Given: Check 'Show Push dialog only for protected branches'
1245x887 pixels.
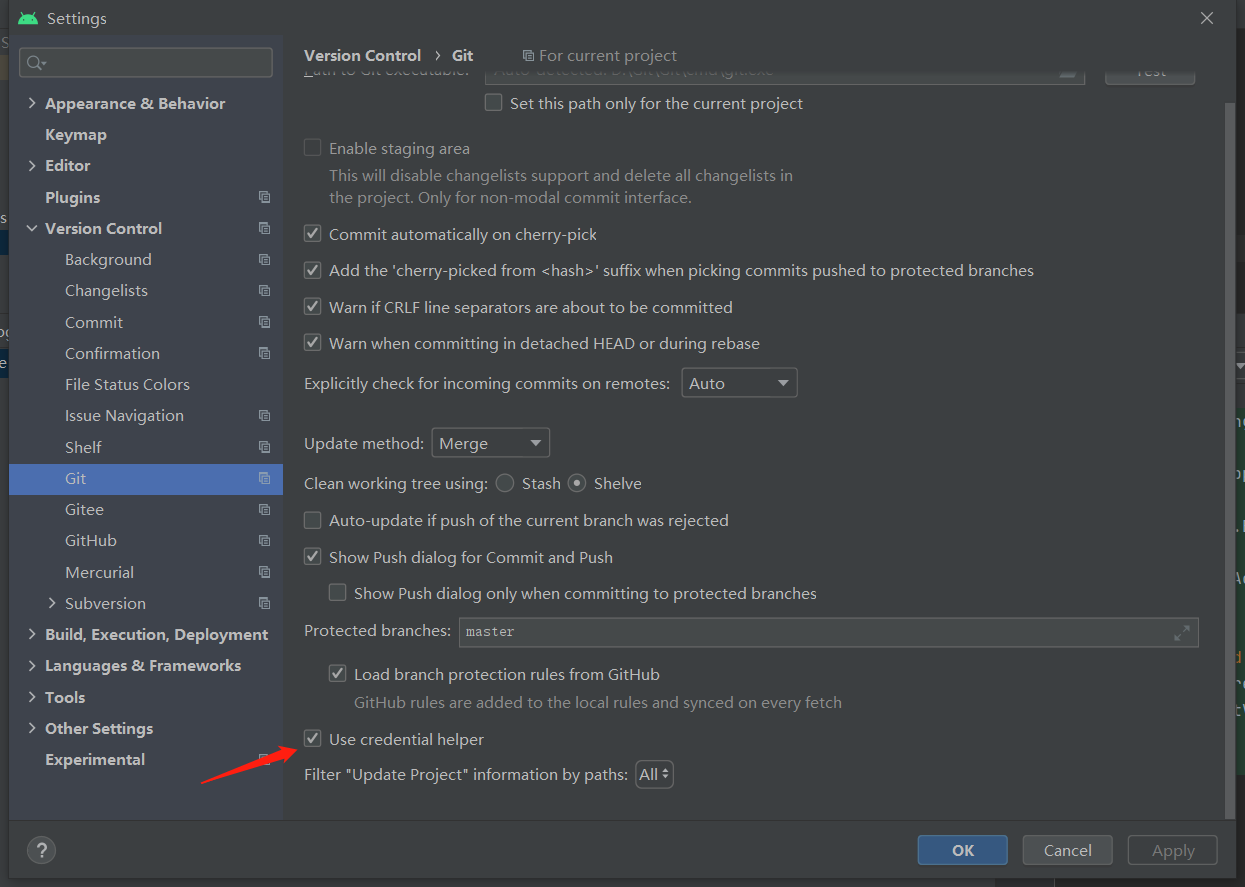Looking at the screenshot, I should tap(338, 593).
